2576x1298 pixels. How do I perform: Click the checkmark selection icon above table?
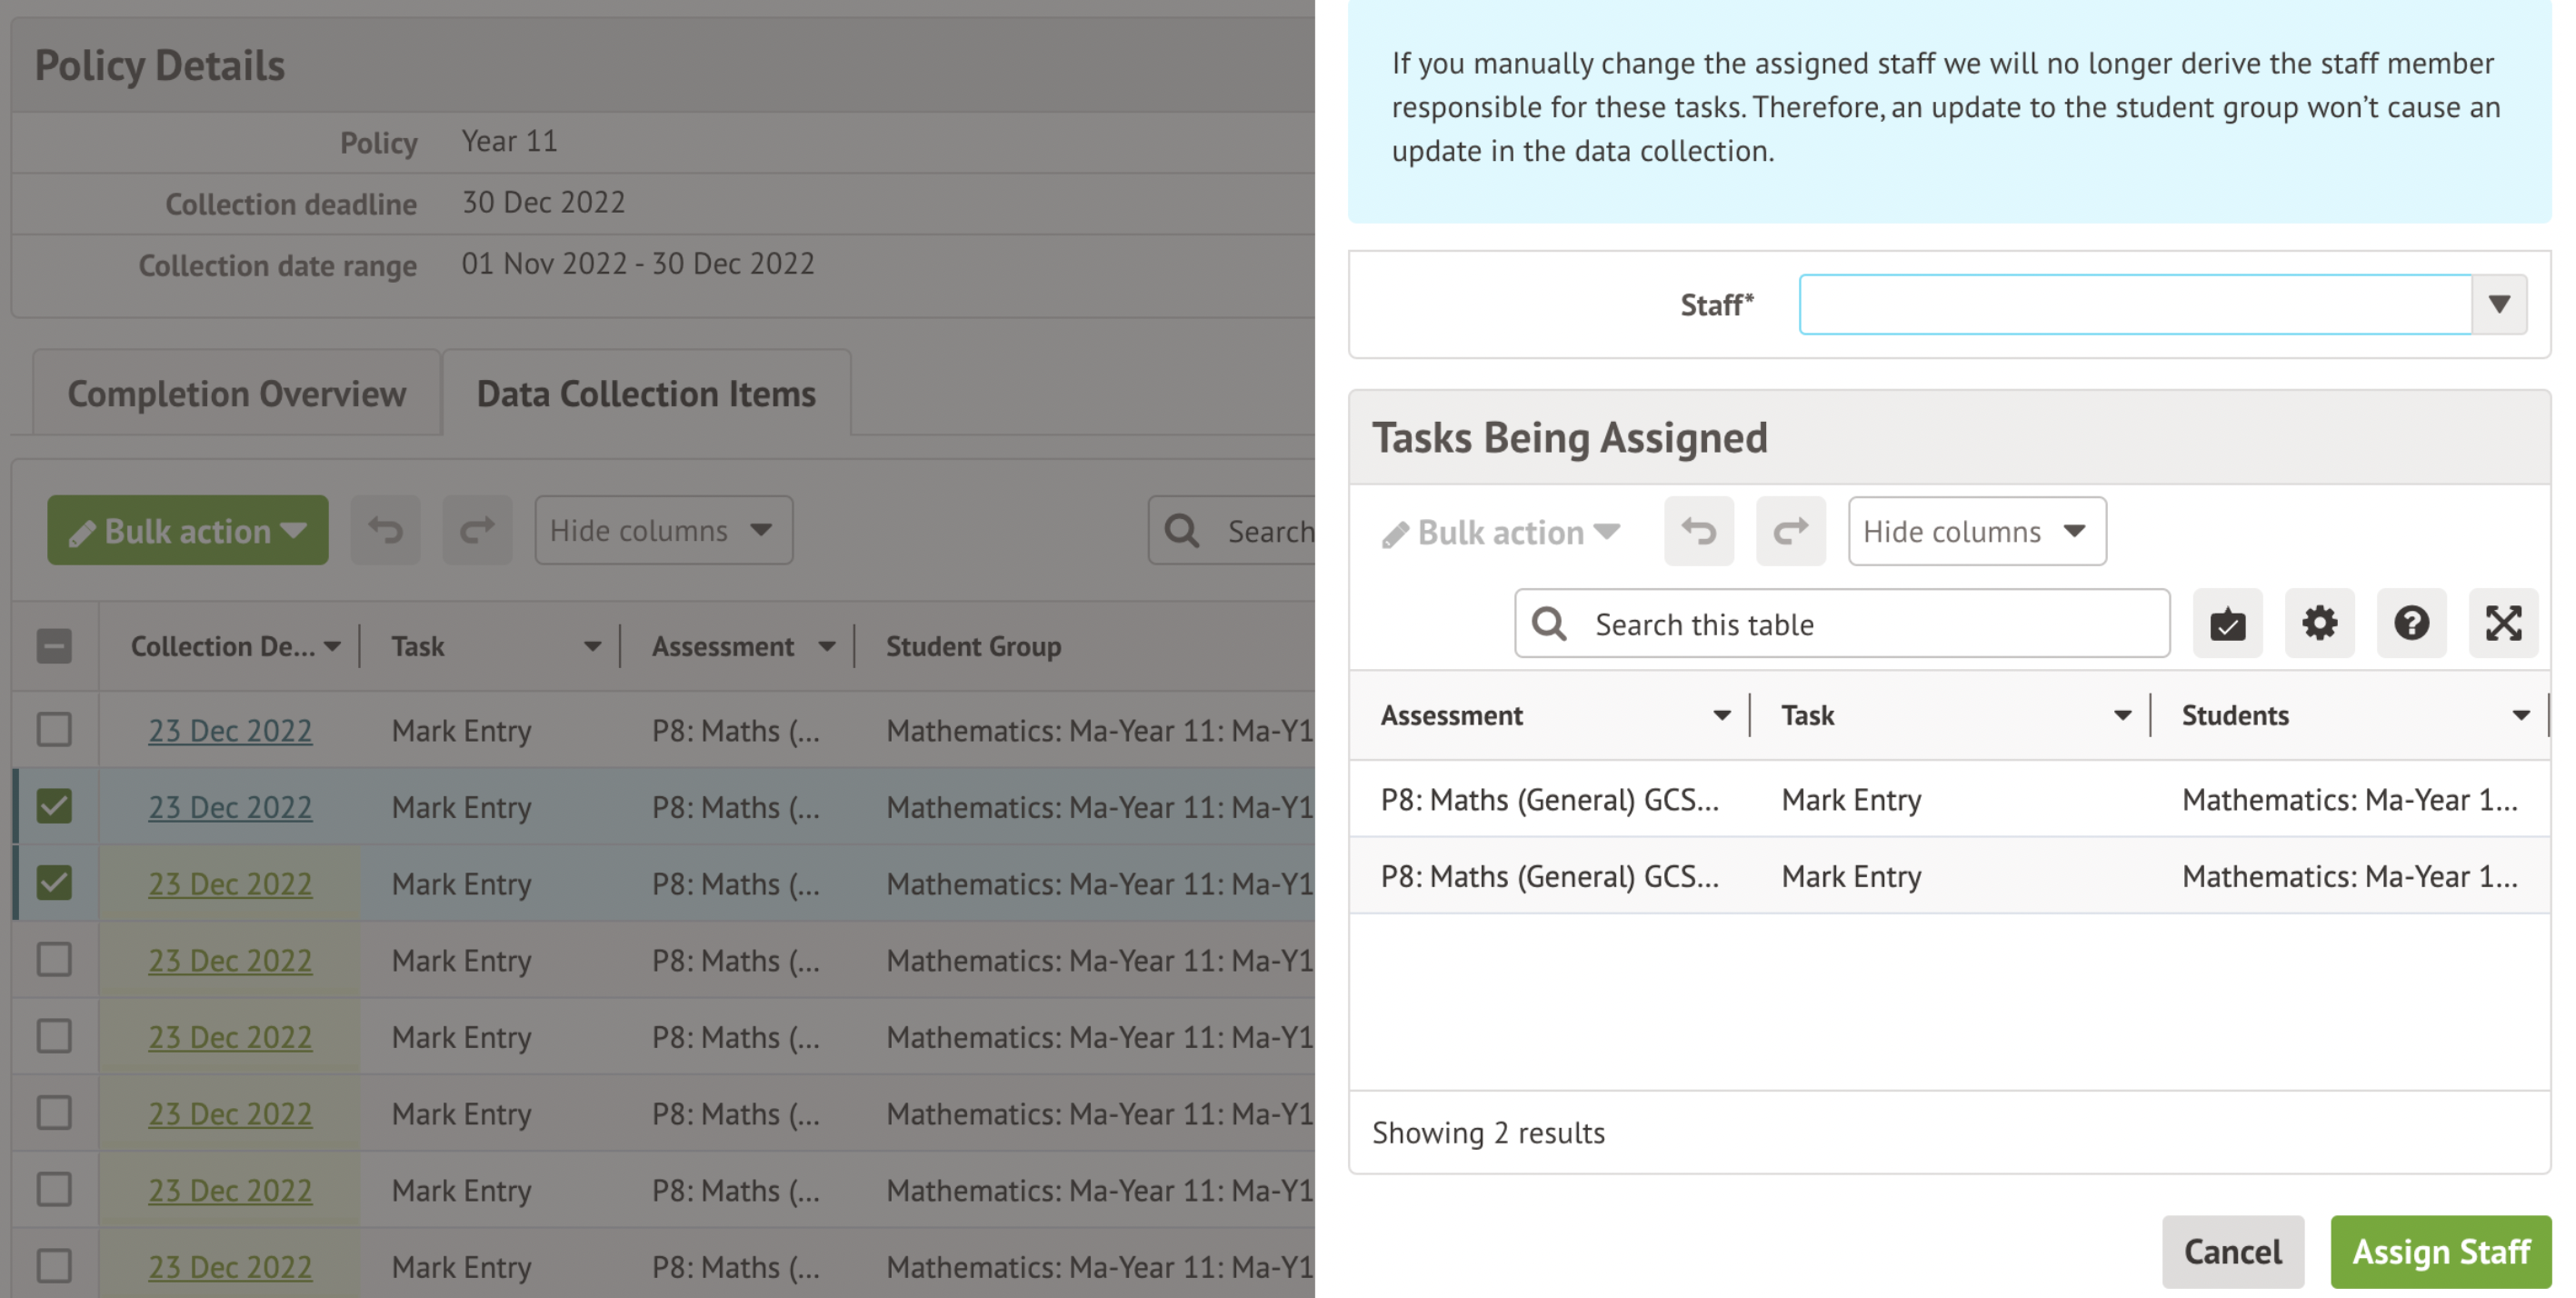pyautogui.click(x=2228, y=624)
